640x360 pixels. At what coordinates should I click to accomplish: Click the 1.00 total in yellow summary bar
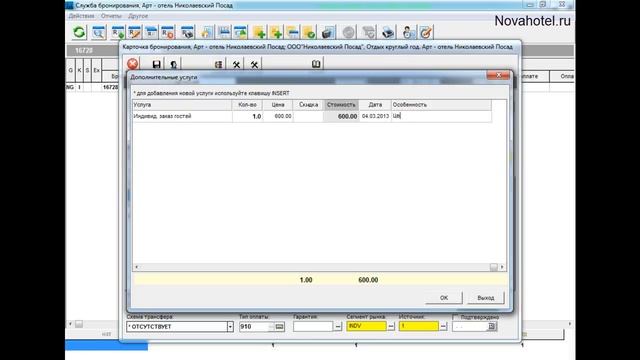point(306,280)
